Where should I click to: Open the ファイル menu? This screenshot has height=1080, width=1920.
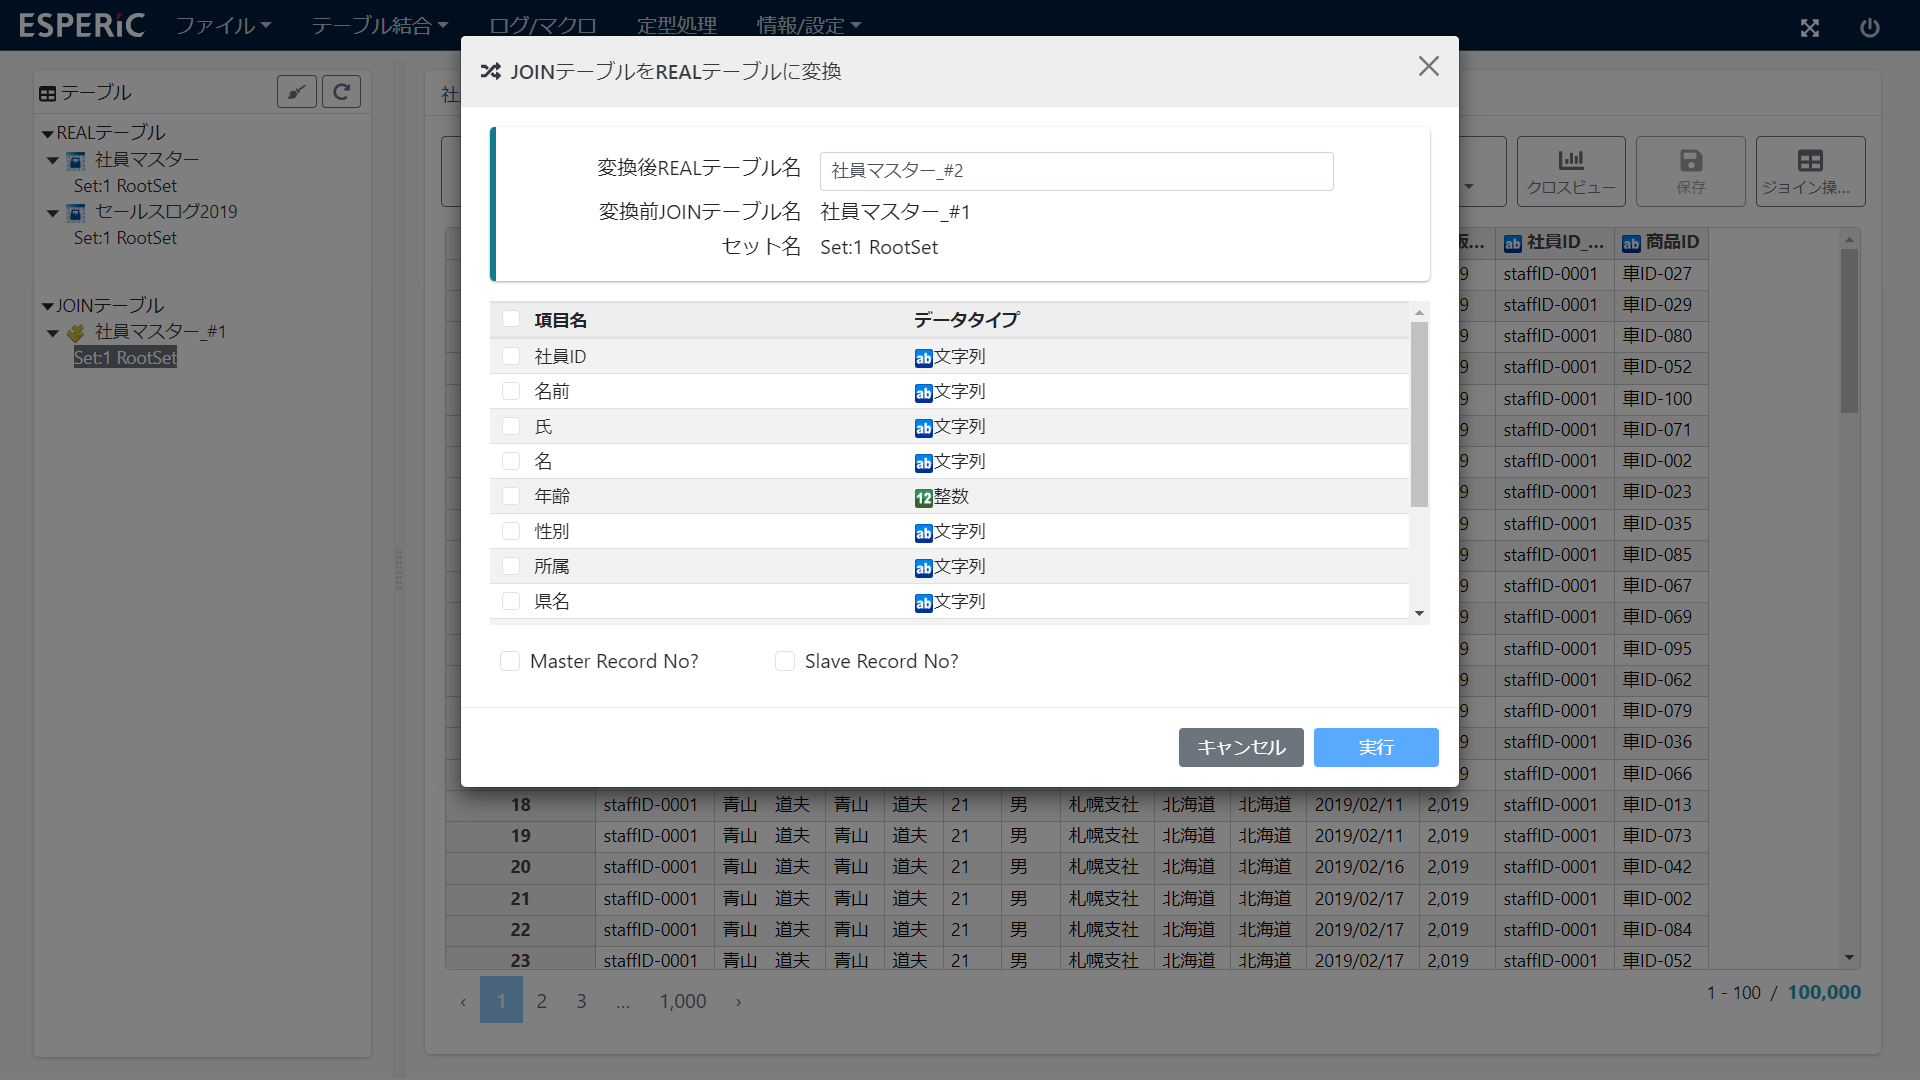(223, 25)
